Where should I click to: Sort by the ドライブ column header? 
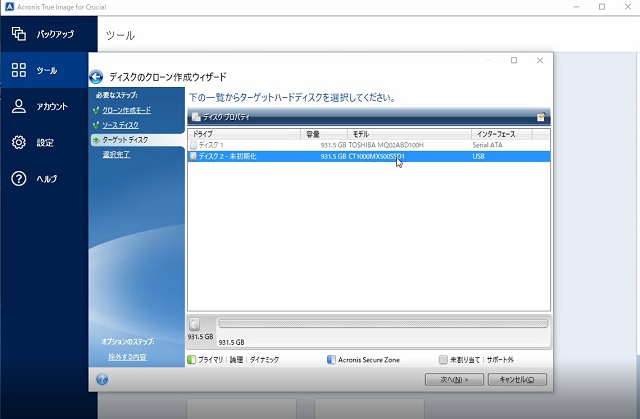(x=244, y=134)
